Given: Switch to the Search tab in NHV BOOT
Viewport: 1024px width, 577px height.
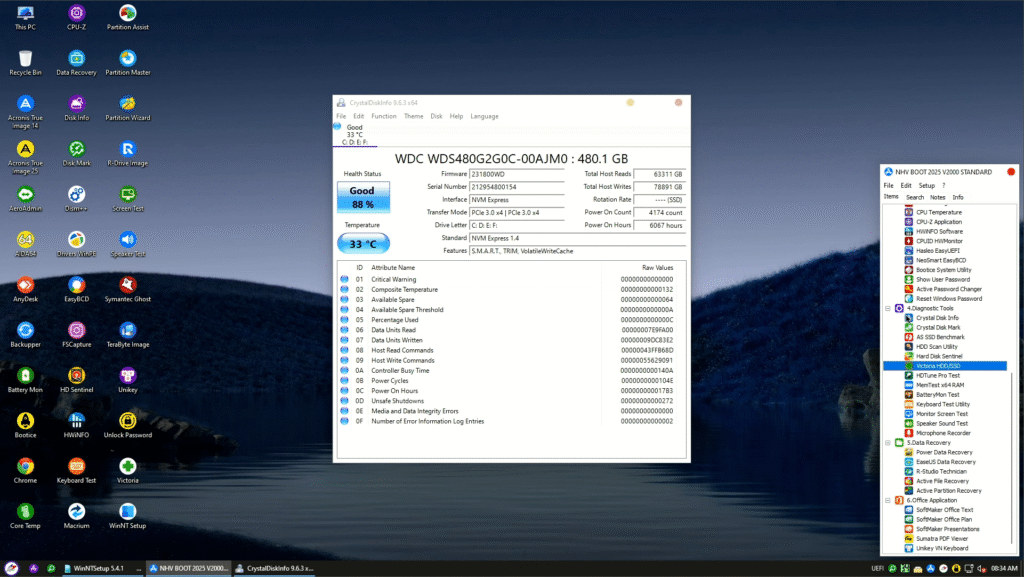Looking at the screenshot, I should tap(914, 197).
